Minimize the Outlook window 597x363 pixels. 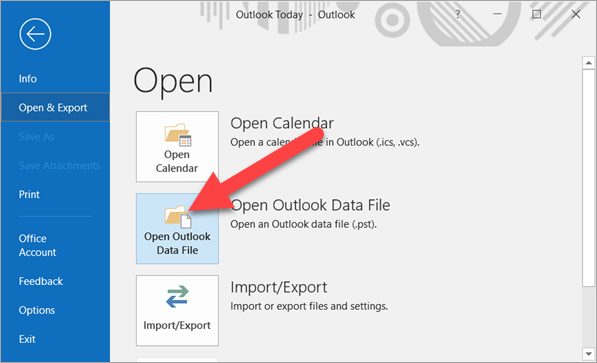[497, 14]
